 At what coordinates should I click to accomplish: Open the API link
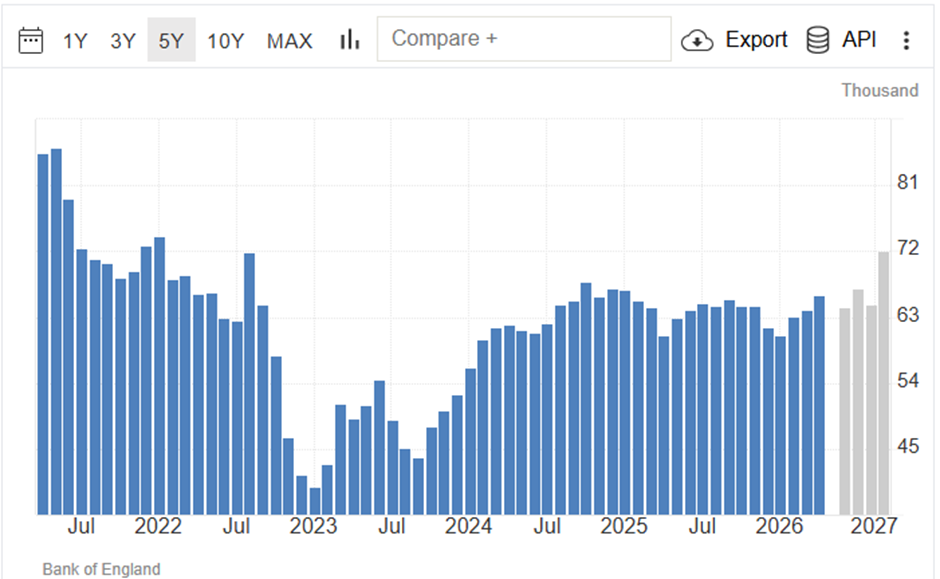859,40
